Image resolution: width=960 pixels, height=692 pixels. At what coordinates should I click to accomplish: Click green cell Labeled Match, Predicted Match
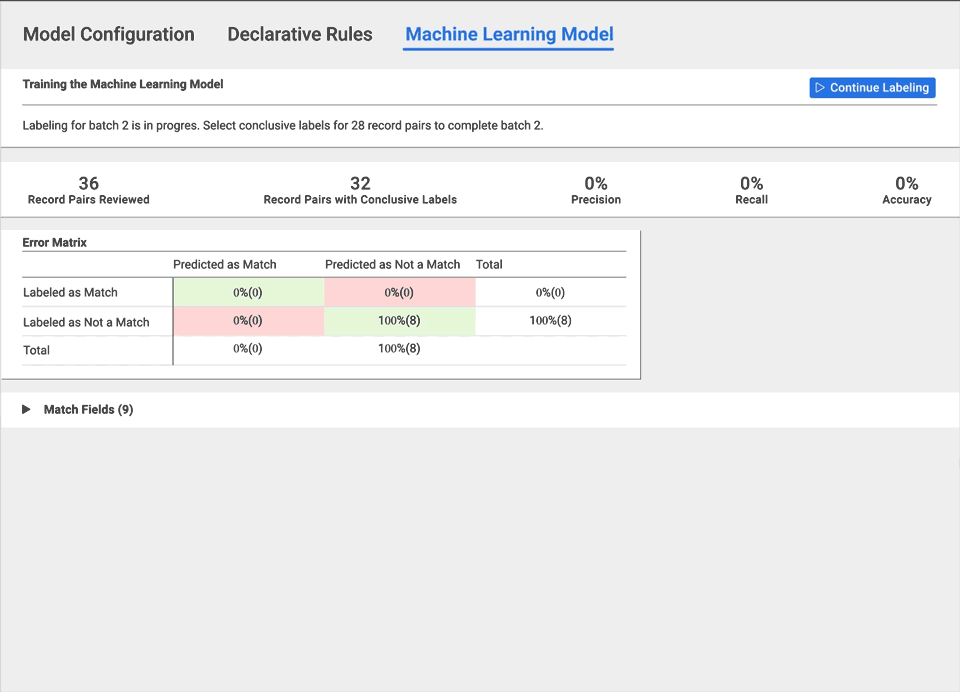click(248, 293)
